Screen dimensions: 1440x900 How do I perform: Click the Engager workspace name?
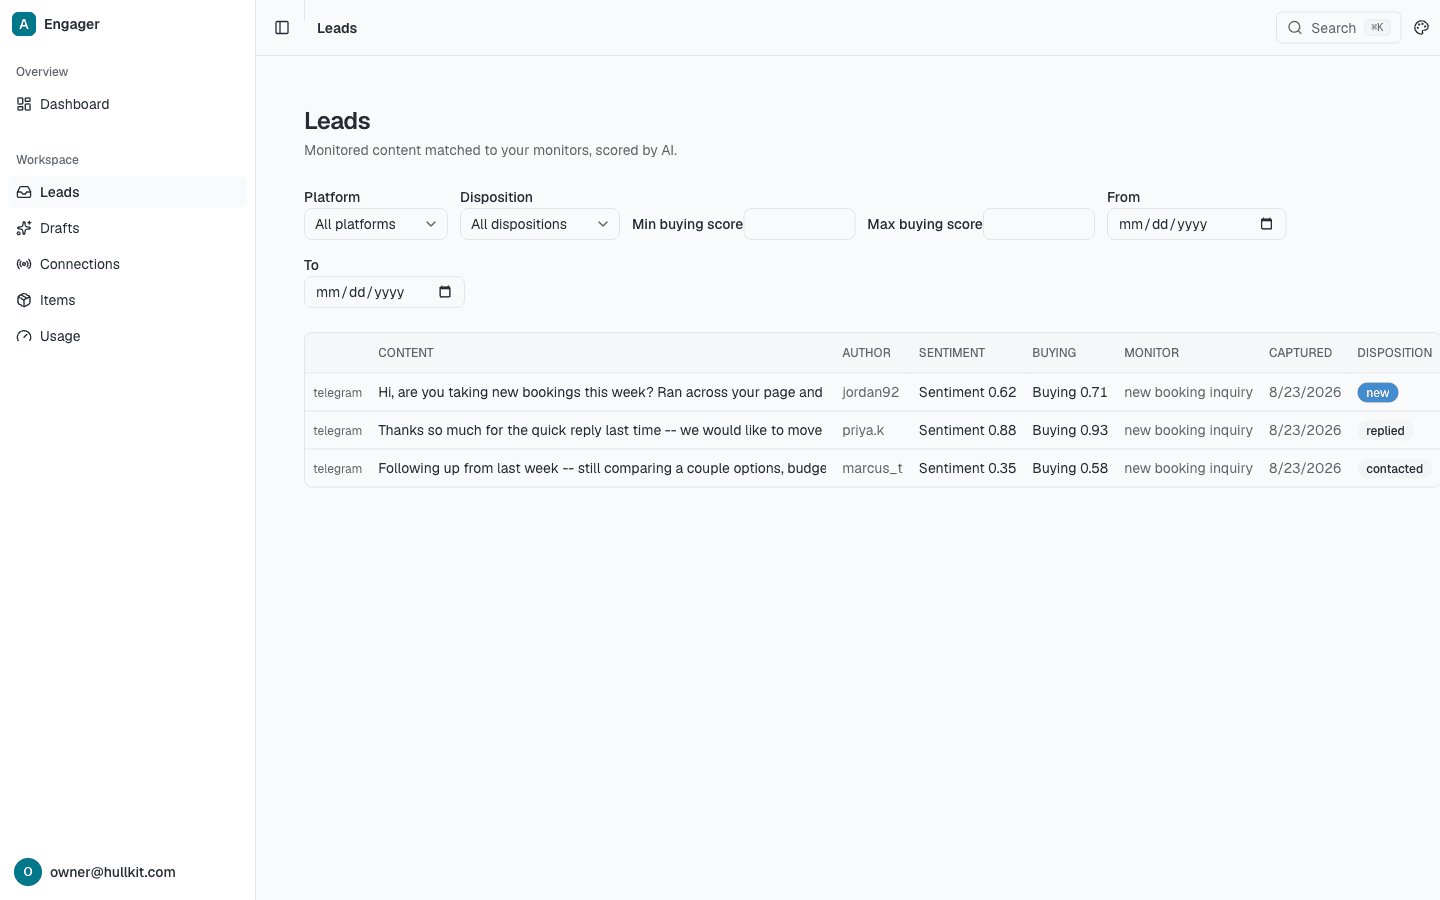pyautogui.click(x=72, y=24)
